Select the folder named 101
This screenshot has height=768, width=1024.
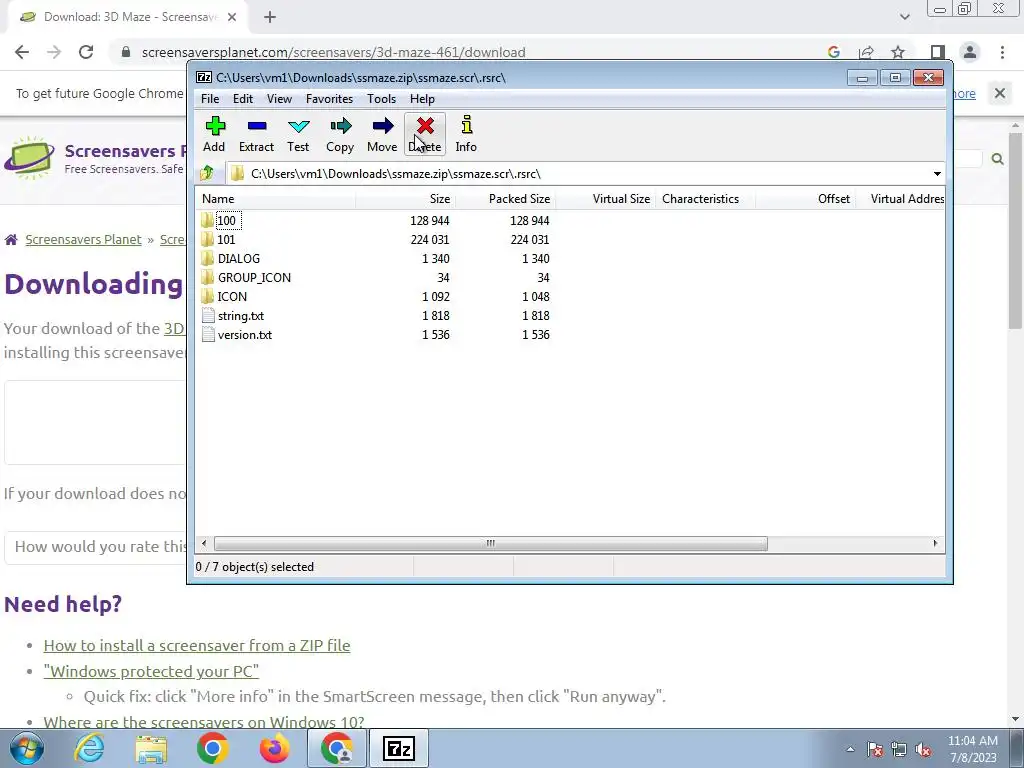[226, 240]
